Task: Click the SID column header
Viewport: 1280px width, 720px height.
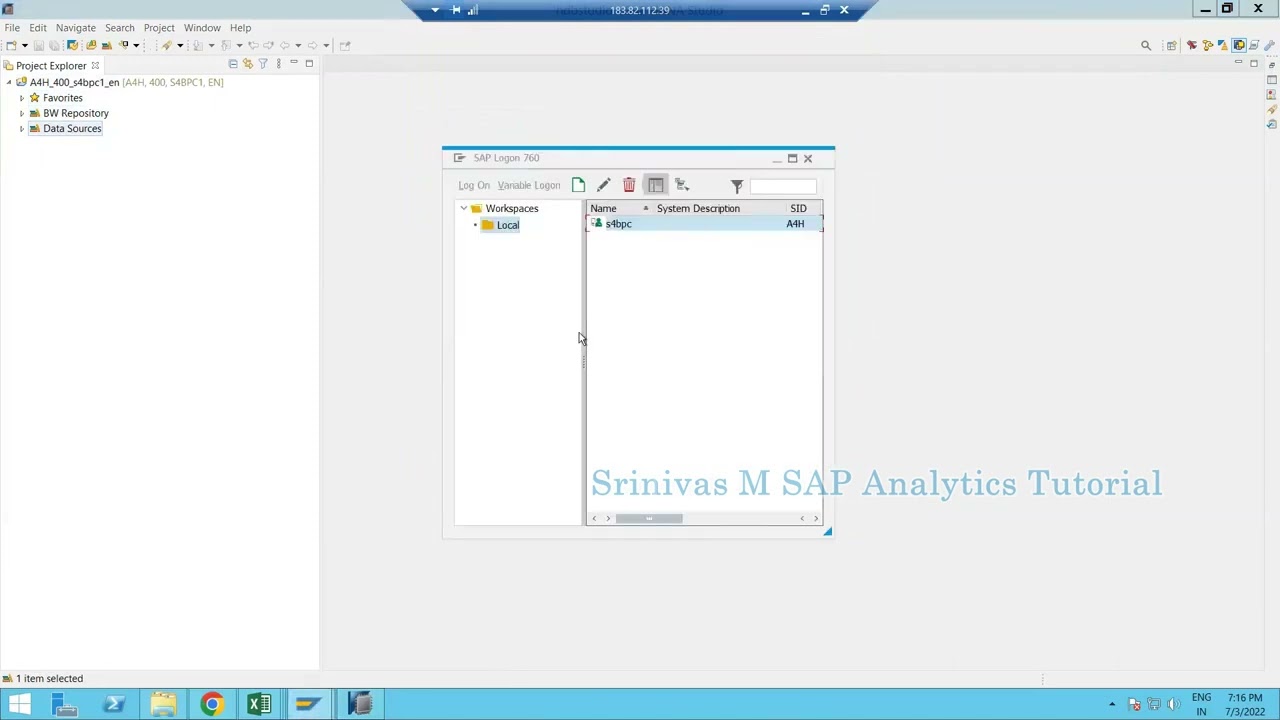Action: point(798,209)
